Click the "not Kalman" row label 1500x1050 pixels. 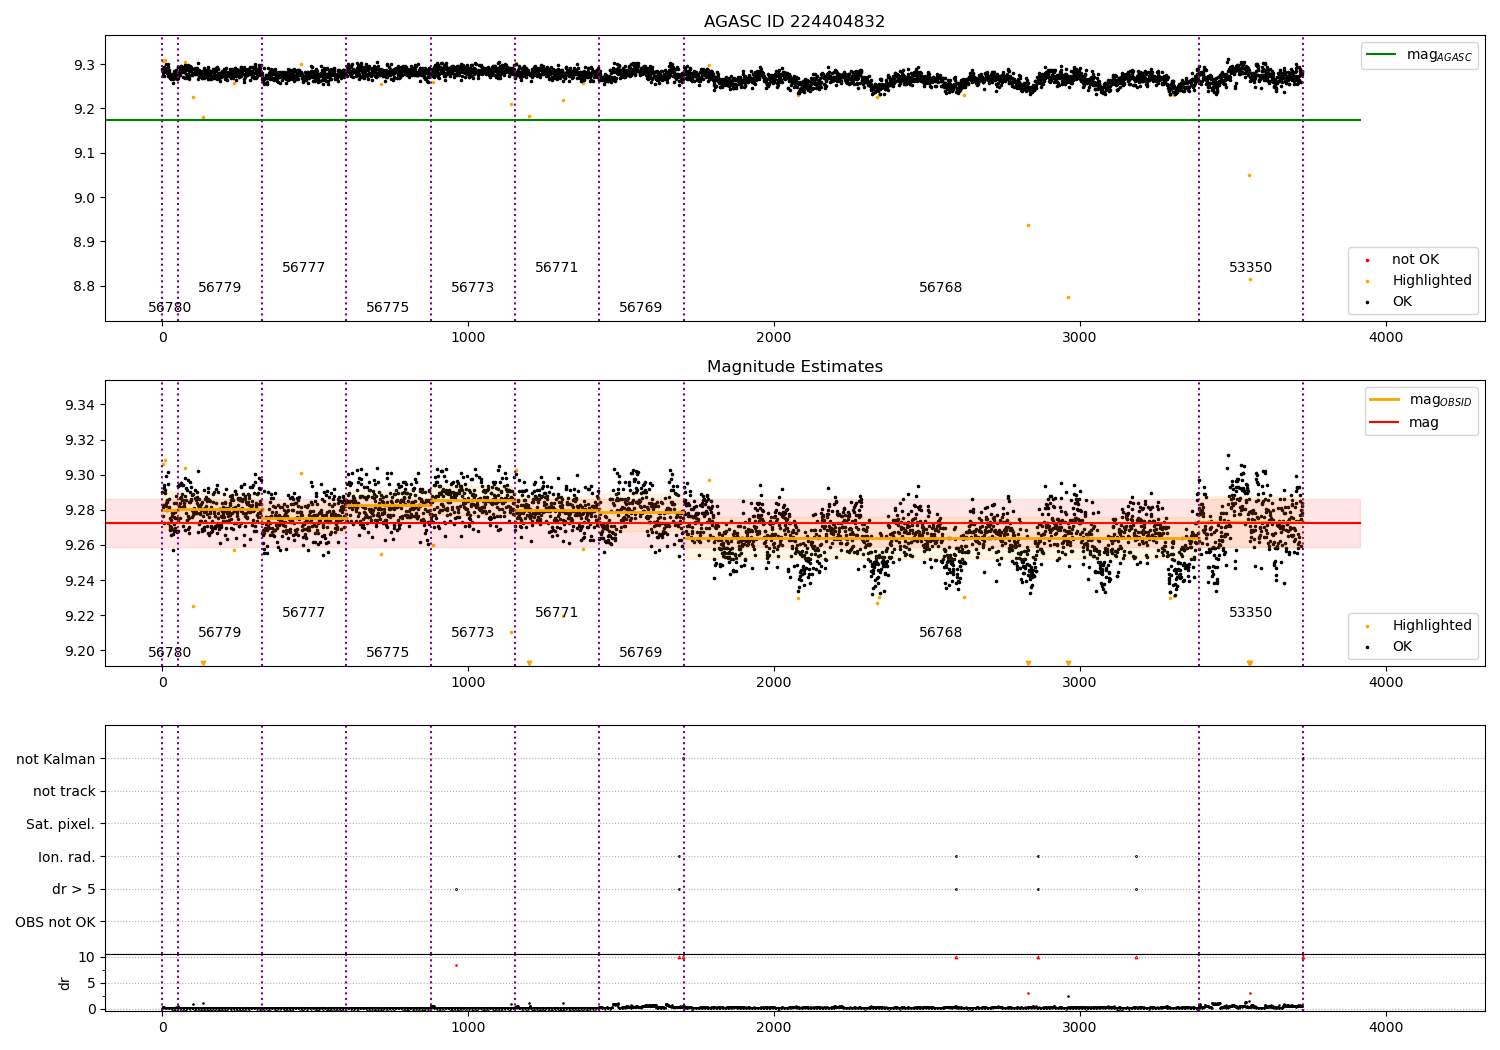pos(56,759)
